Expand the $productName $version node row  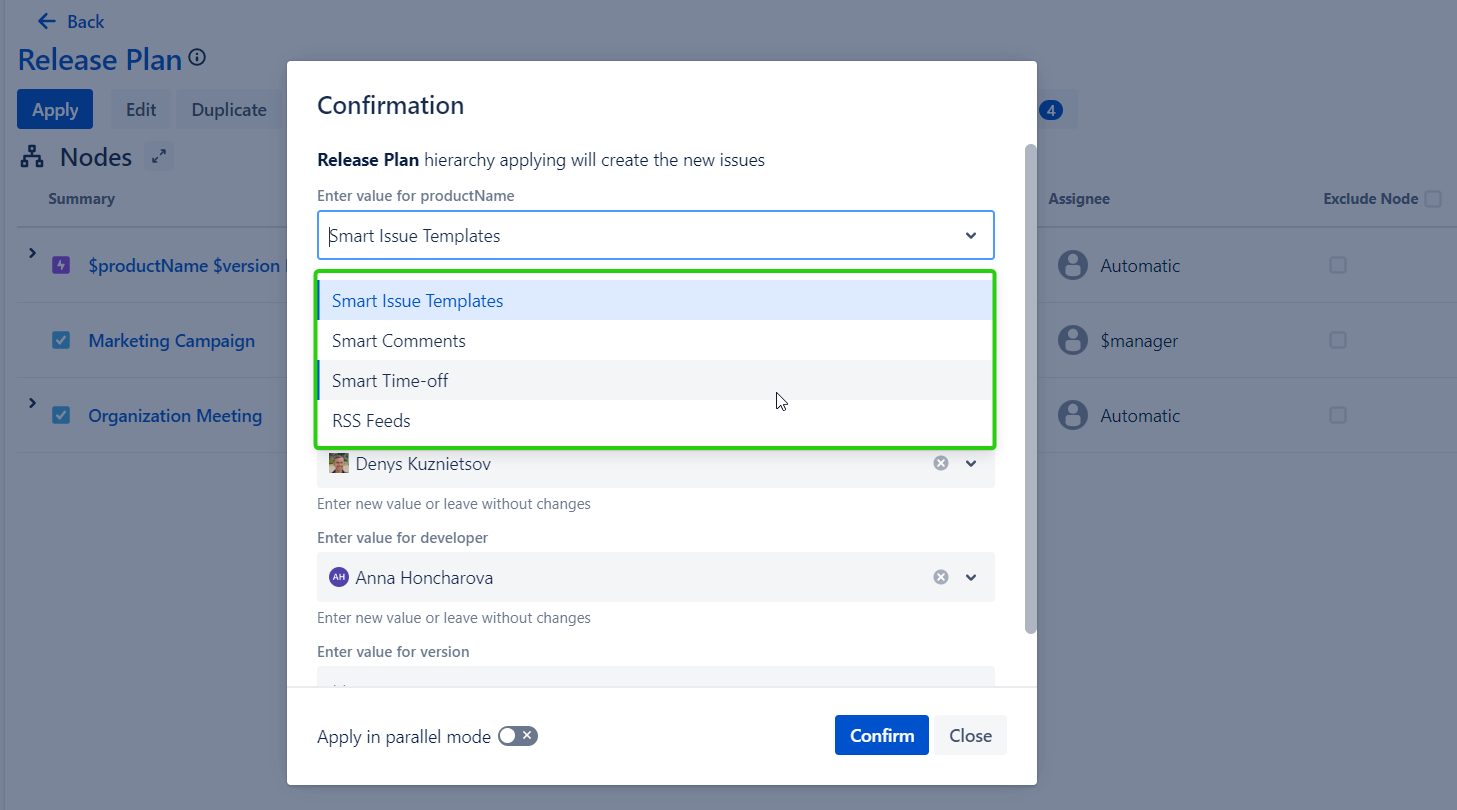click(32, 254)
